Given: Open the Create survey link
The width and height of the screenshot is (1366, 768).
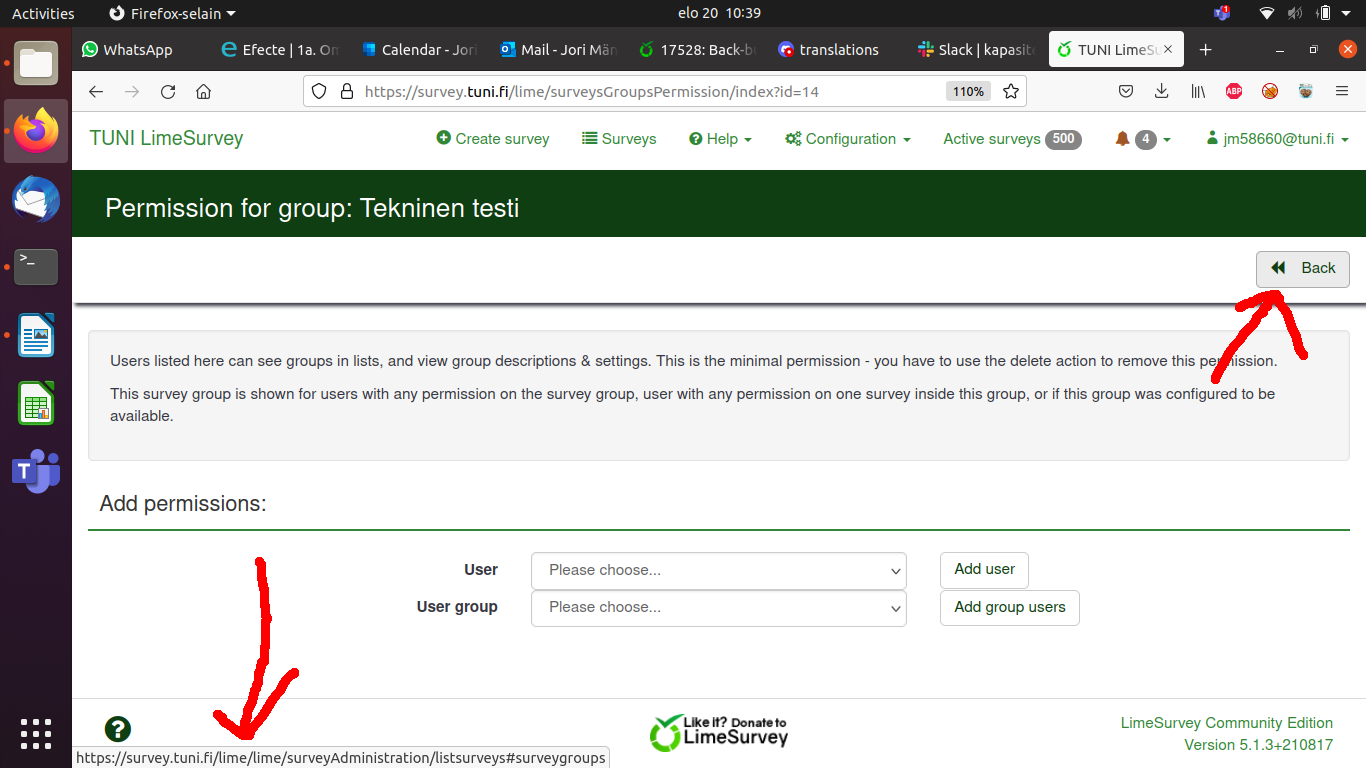Looking at the screenshot, I should coord(493,139).
